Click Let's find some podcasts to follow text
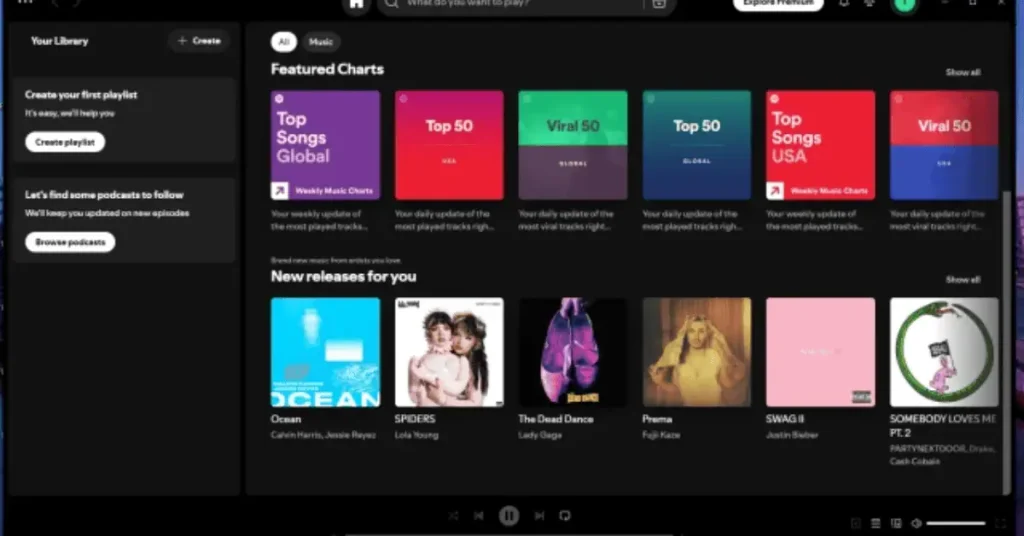 coord(104,195)
